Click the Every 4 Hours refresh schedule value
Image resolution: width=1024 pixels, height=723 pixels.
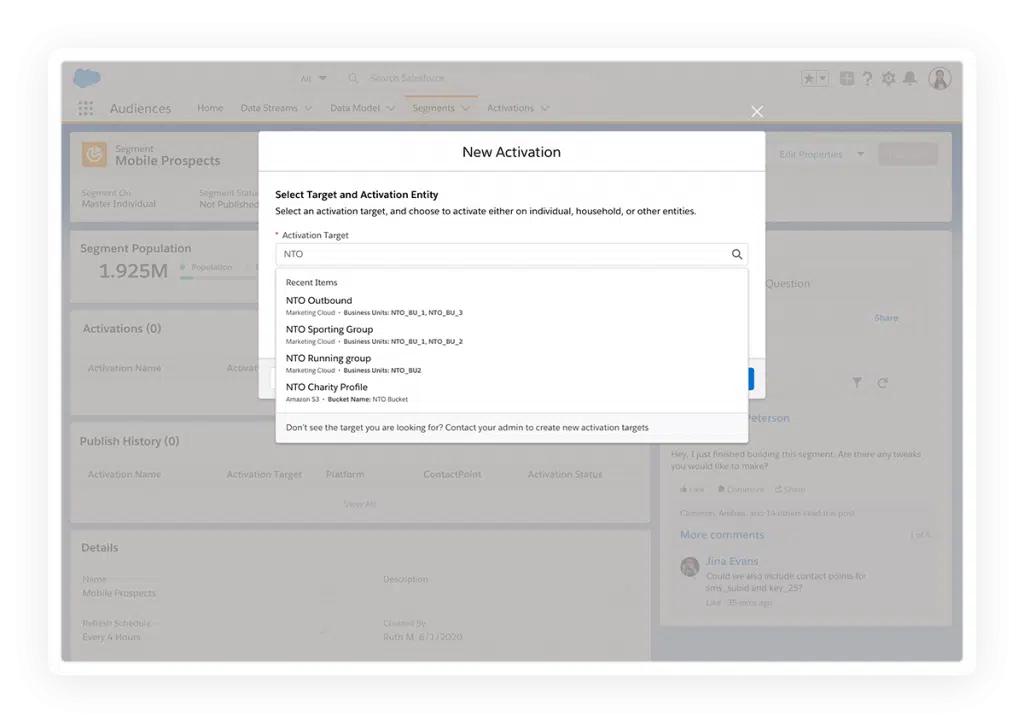point(111,637)
